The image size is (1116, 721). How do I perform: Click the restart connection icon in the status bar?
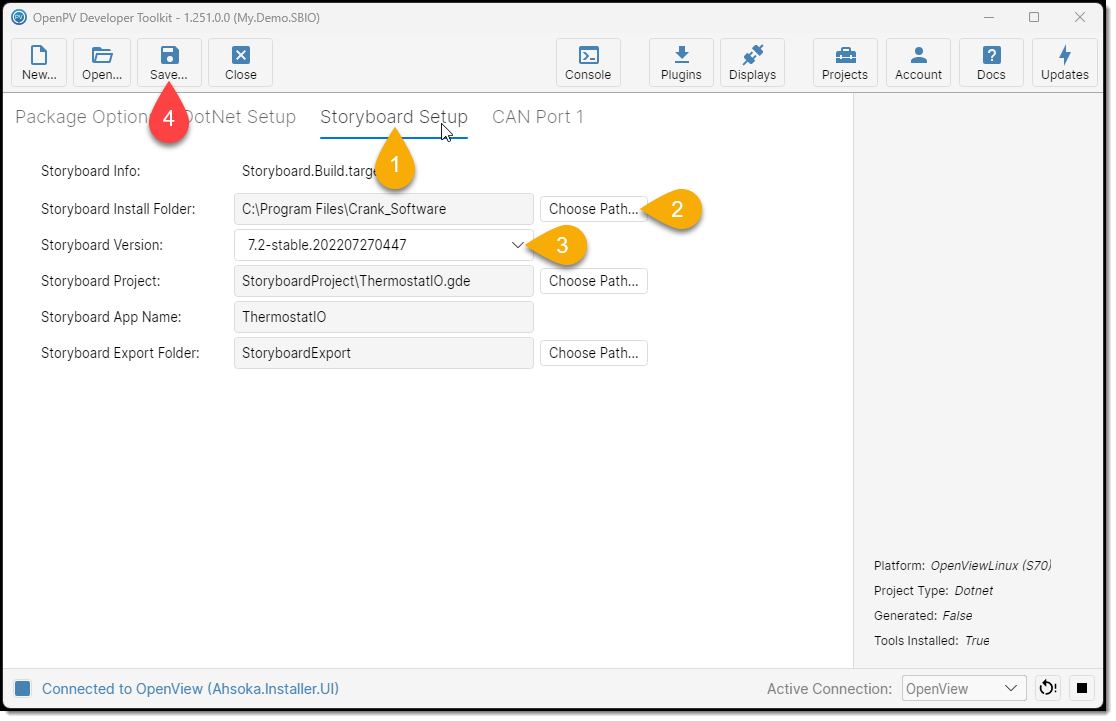tap(1048, 688)
